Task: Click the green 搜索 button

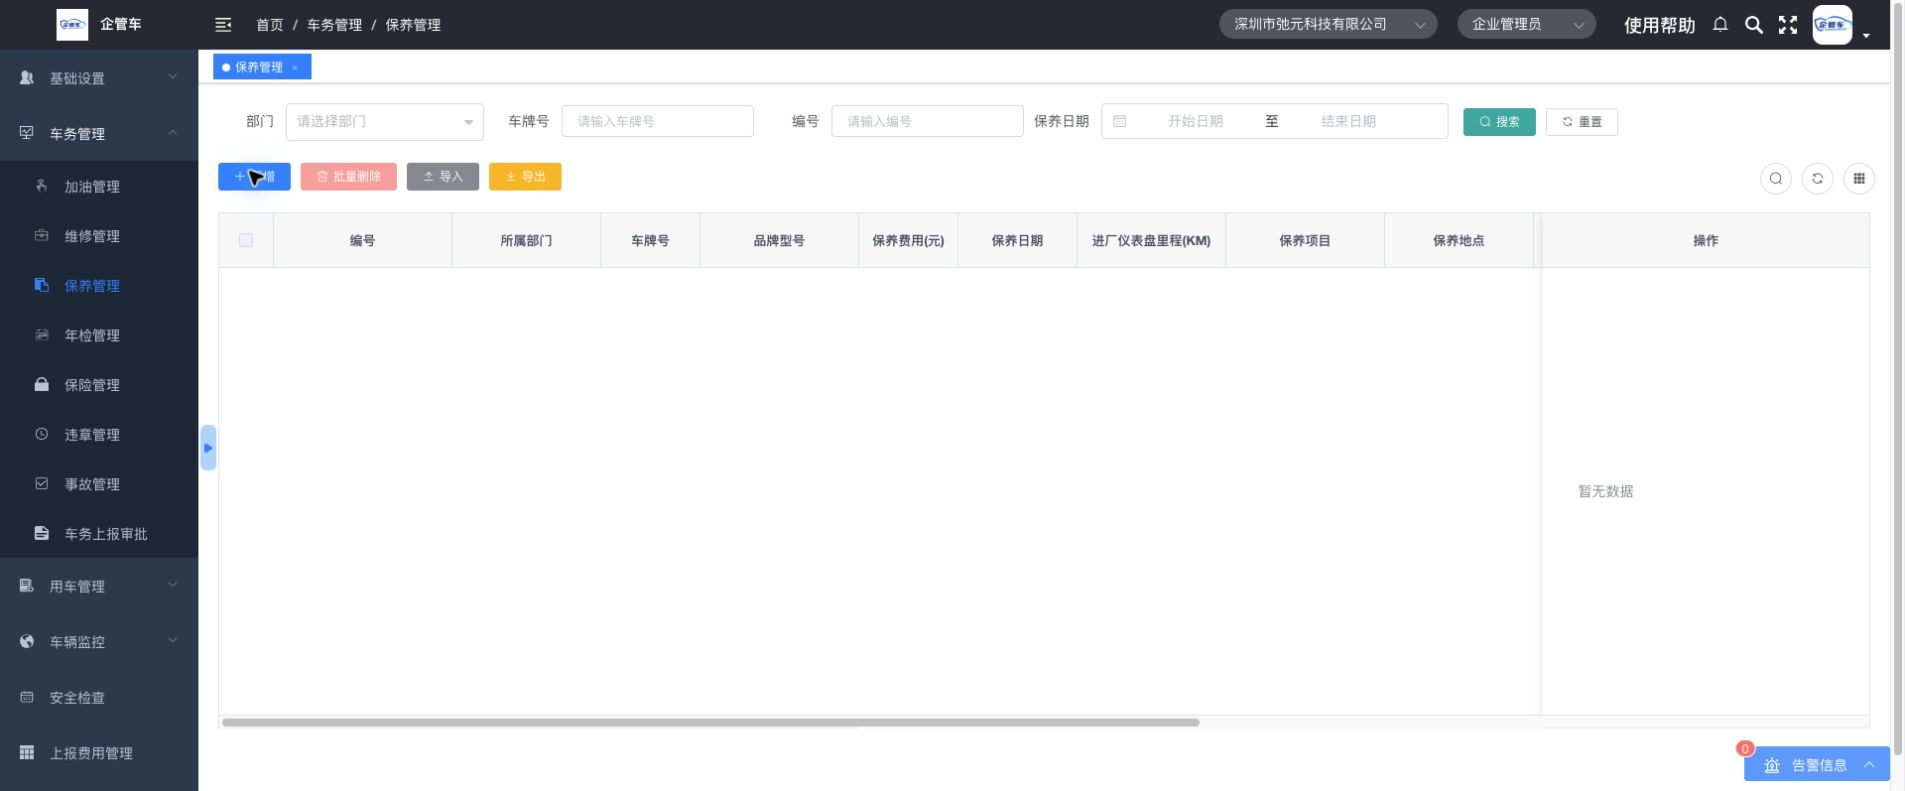Action: click(x=1499, y=122)
